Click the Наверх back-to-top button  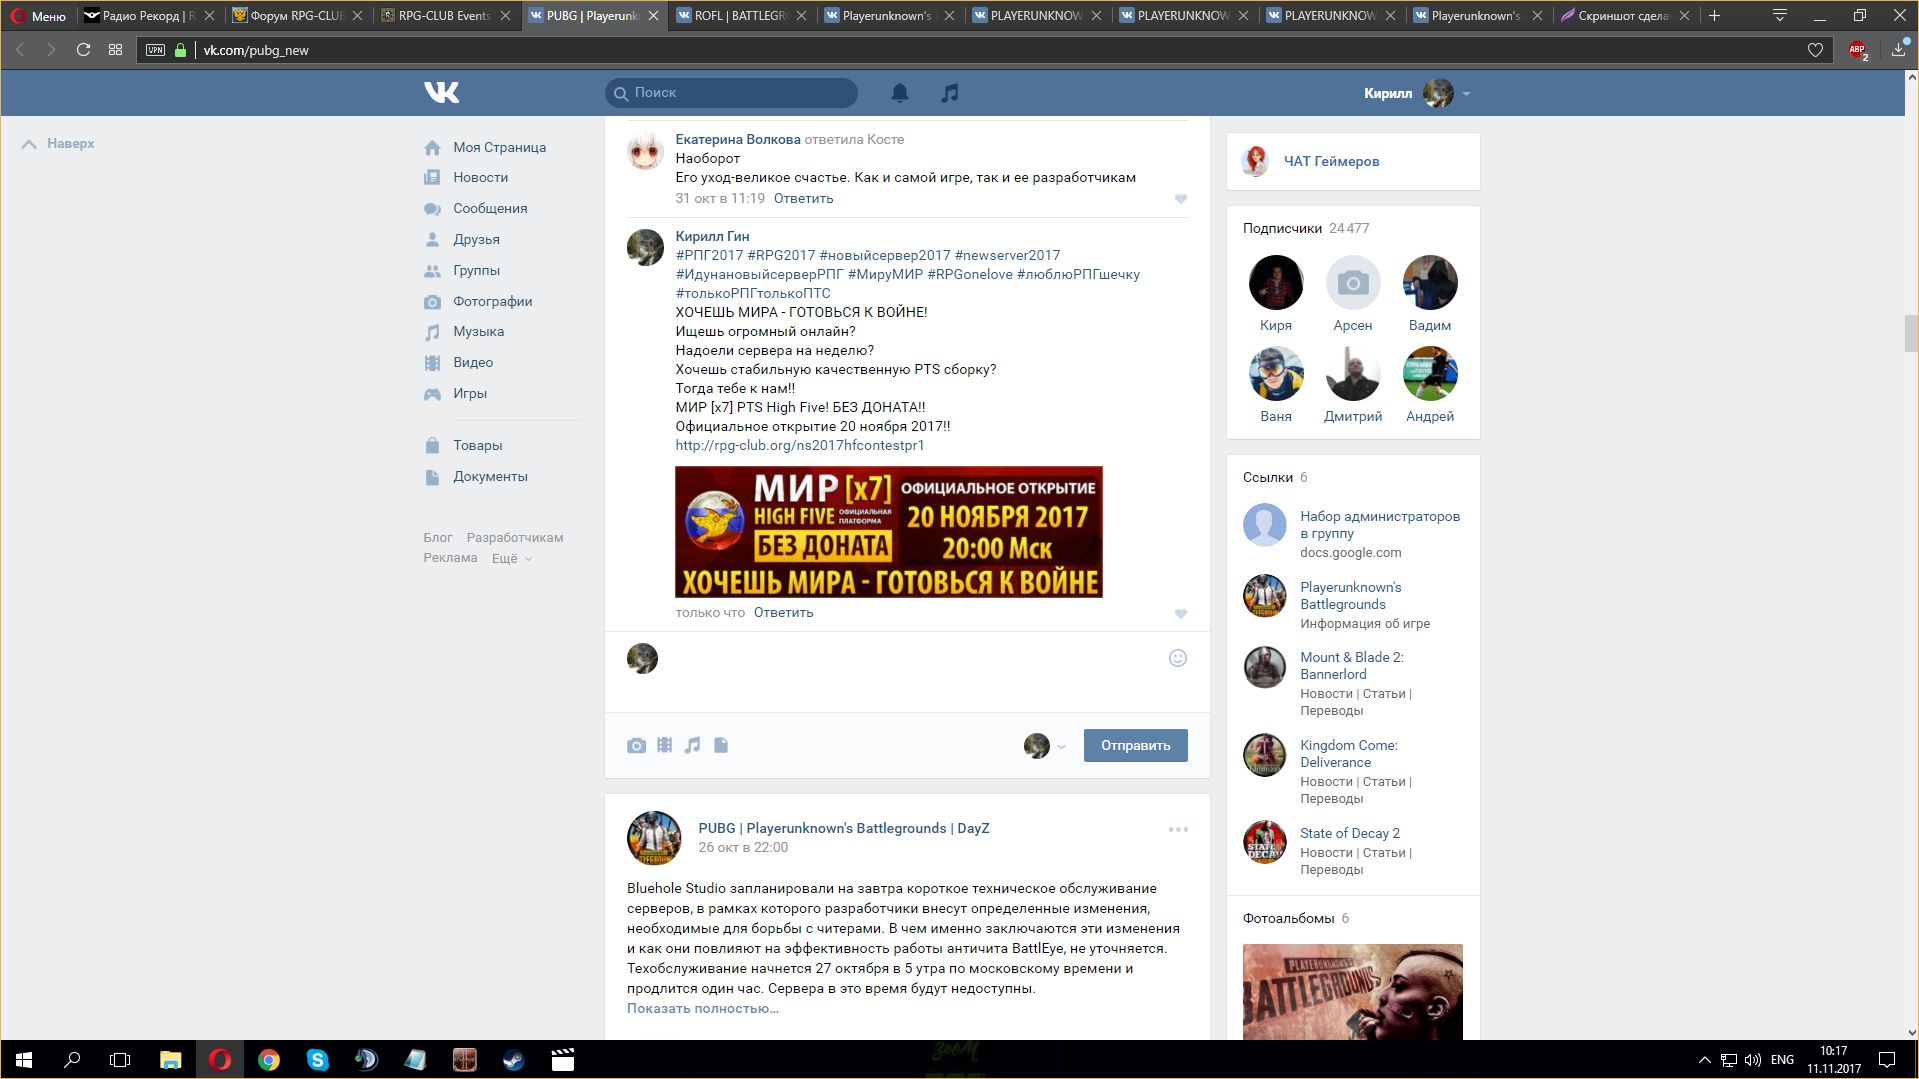pyautogui.click(x=58, y=144)
